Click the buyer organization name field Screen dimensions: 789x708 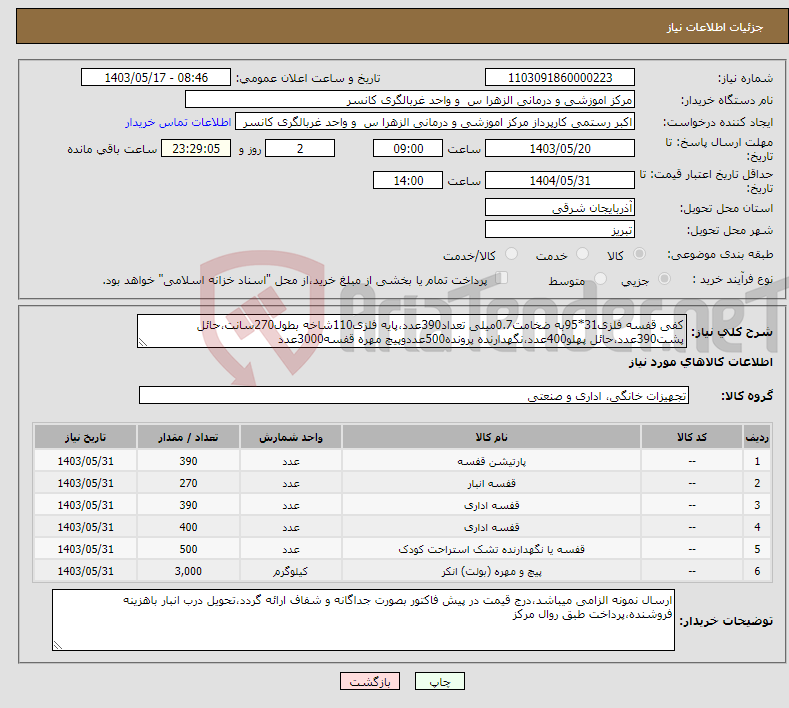tap(410, 100)
